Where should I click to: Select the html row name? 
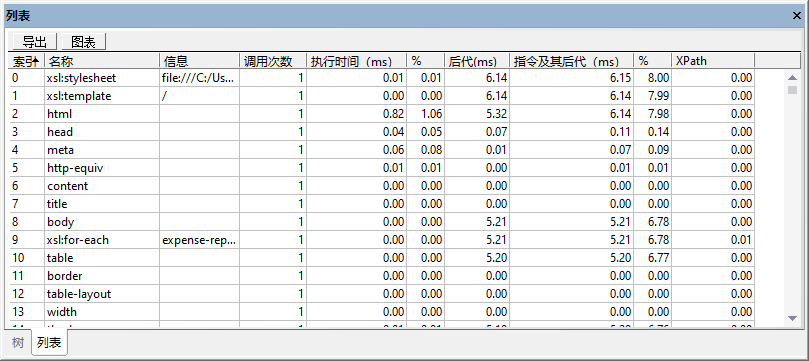click(59, 114)
